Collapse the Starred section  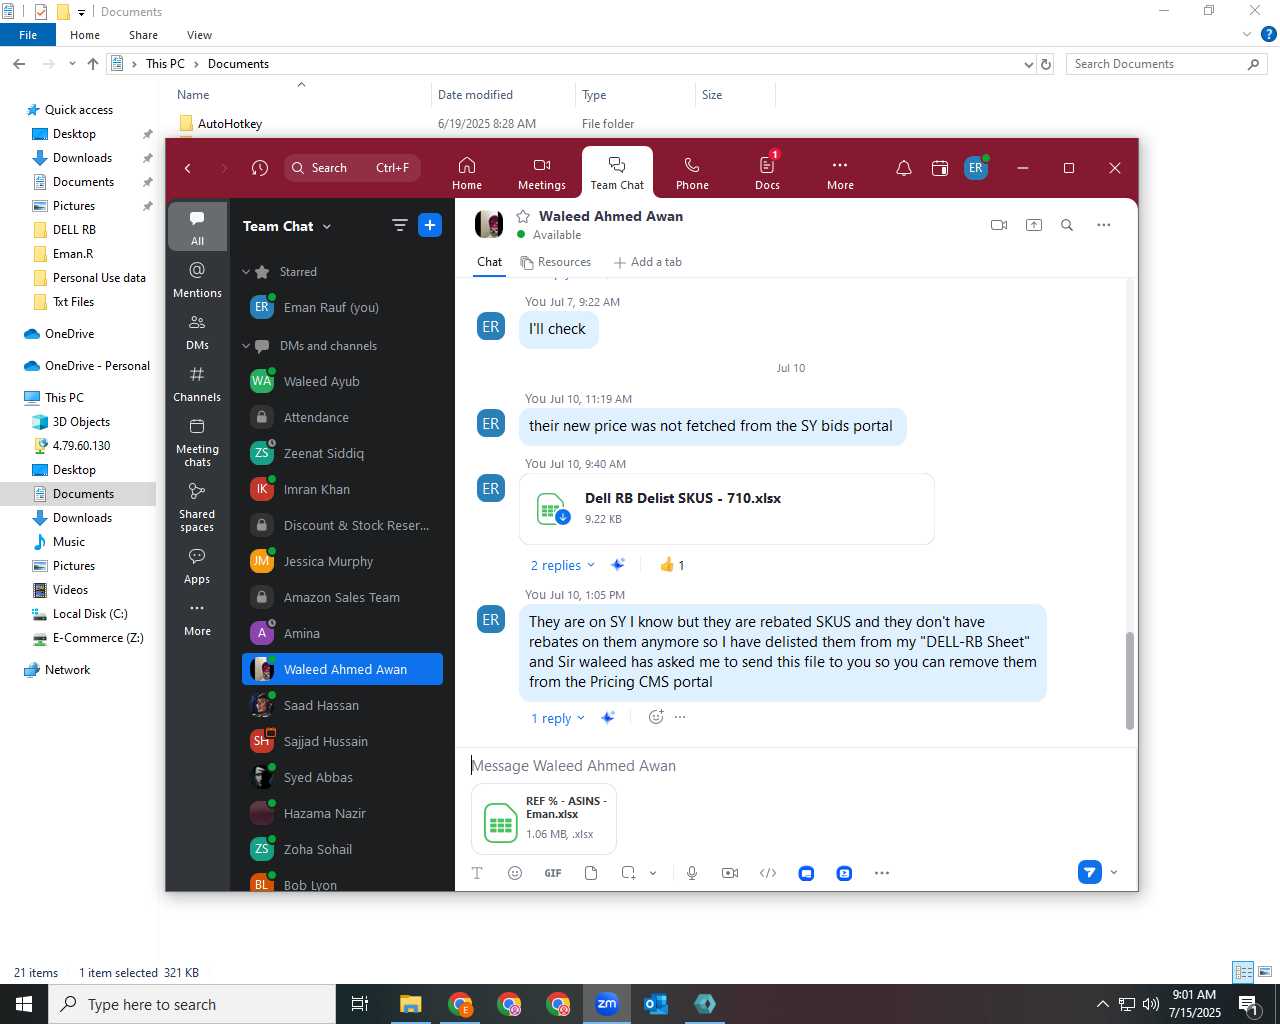(x=246, y=272)
